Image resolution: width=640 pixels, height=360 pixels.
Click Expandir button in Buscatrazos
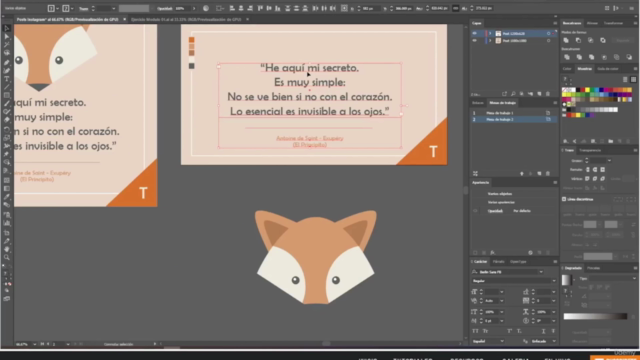click(x=623, y=40)
